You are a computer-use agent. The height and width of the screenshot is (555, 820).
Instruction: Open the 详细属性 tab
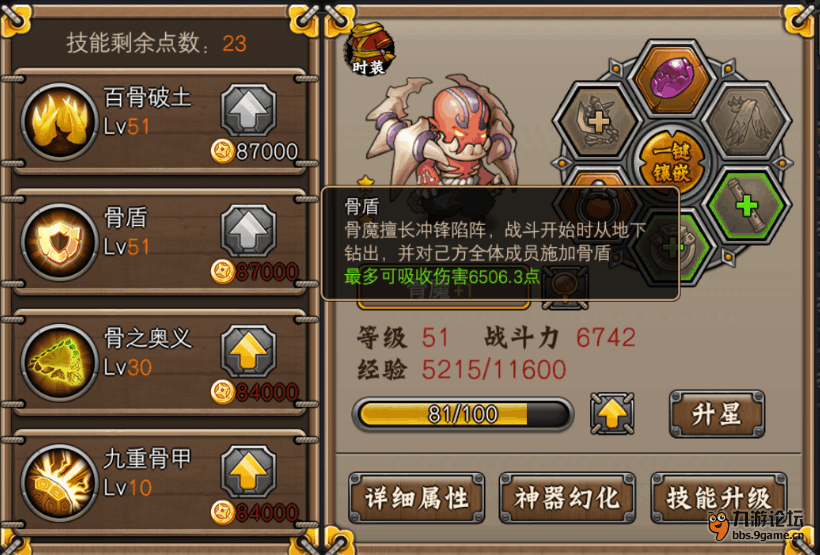(416, 498)
